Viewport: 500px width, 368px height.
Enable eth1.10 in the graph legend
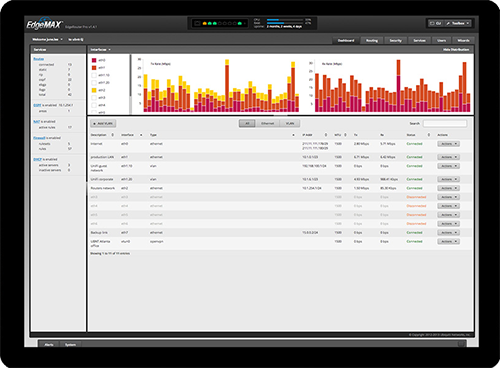pyautogui.click(x=94, y=75)
